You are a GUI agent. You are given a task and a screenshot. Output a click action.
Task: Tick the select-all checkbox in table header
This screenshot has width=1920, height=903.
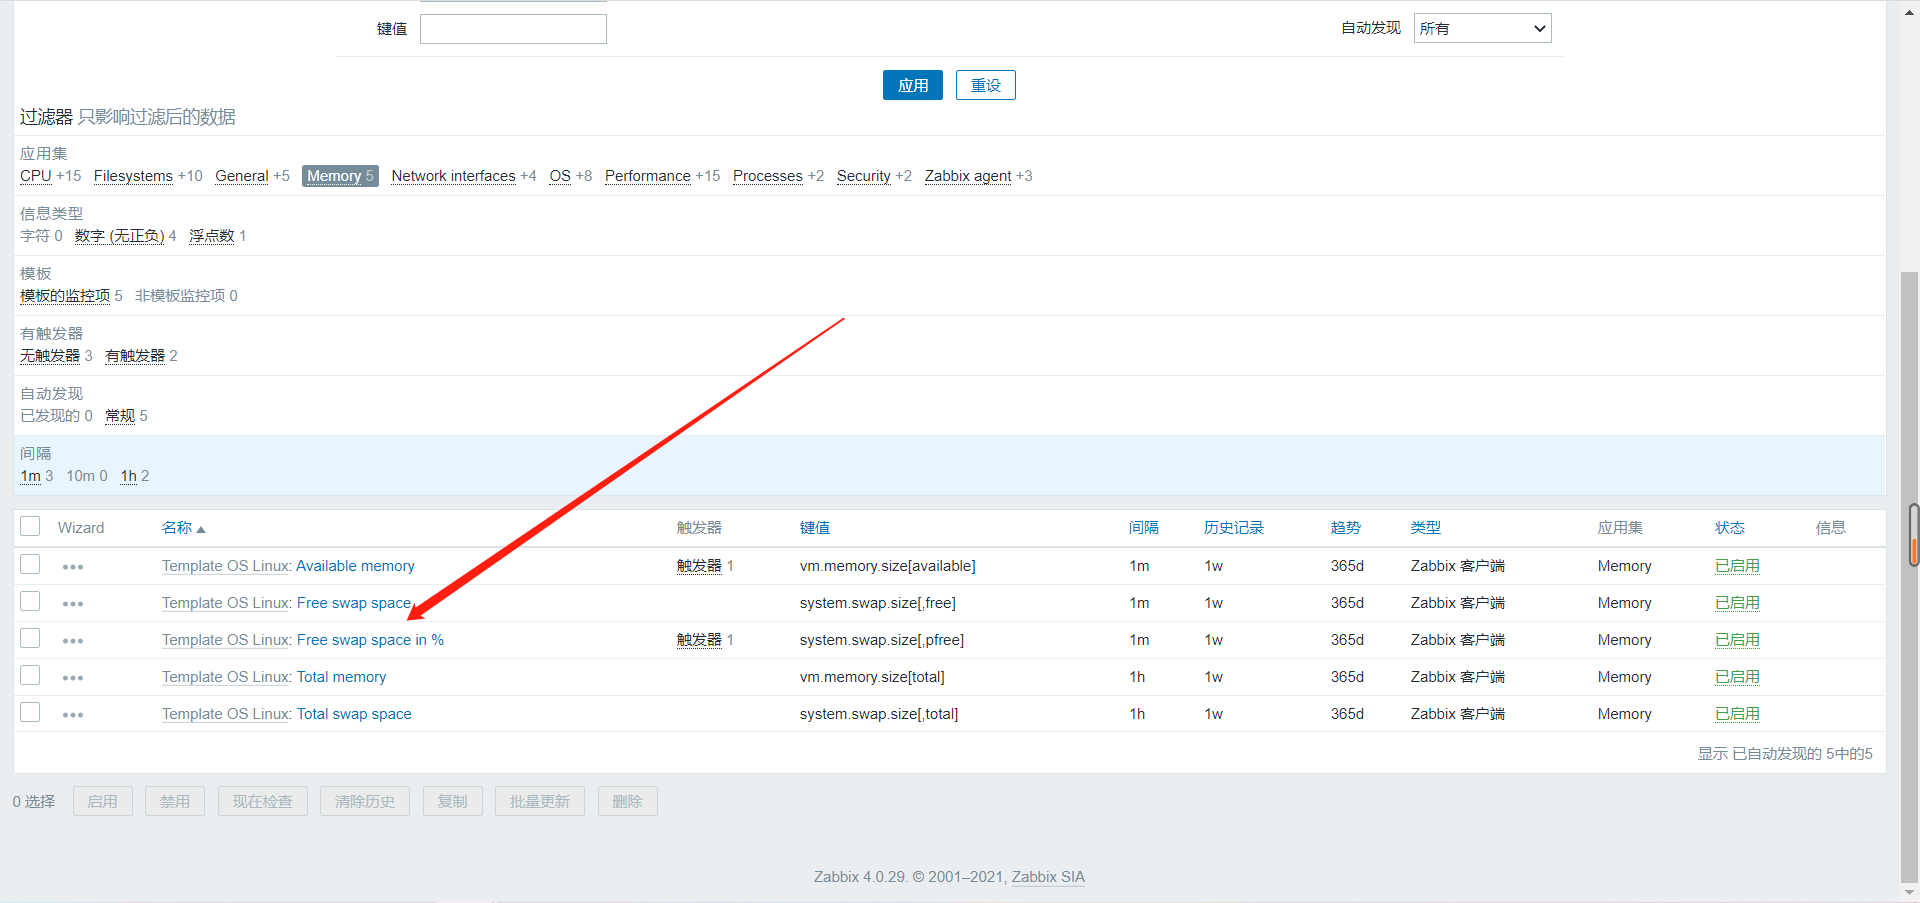(x=30, y=527)
